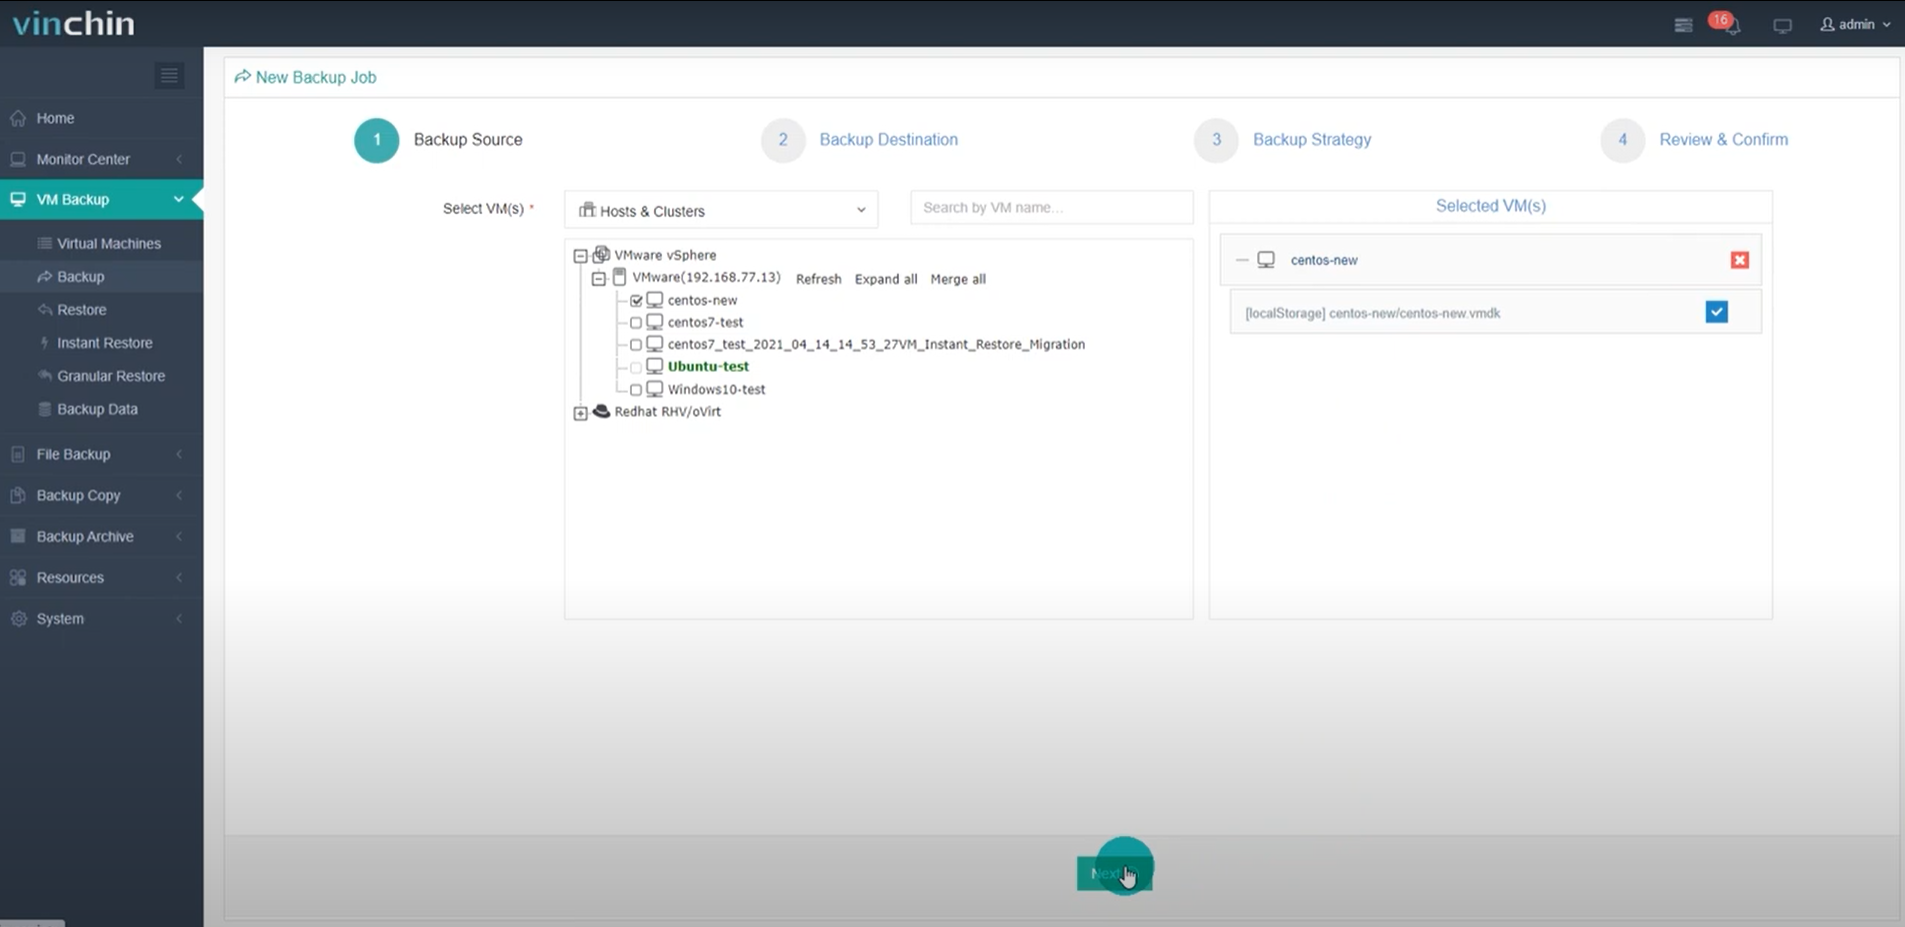Click the Monitor Center icon in sidebar
The width and height of the screenshot is (1905, 927).
pyautogui.click(x=18, y=159)
